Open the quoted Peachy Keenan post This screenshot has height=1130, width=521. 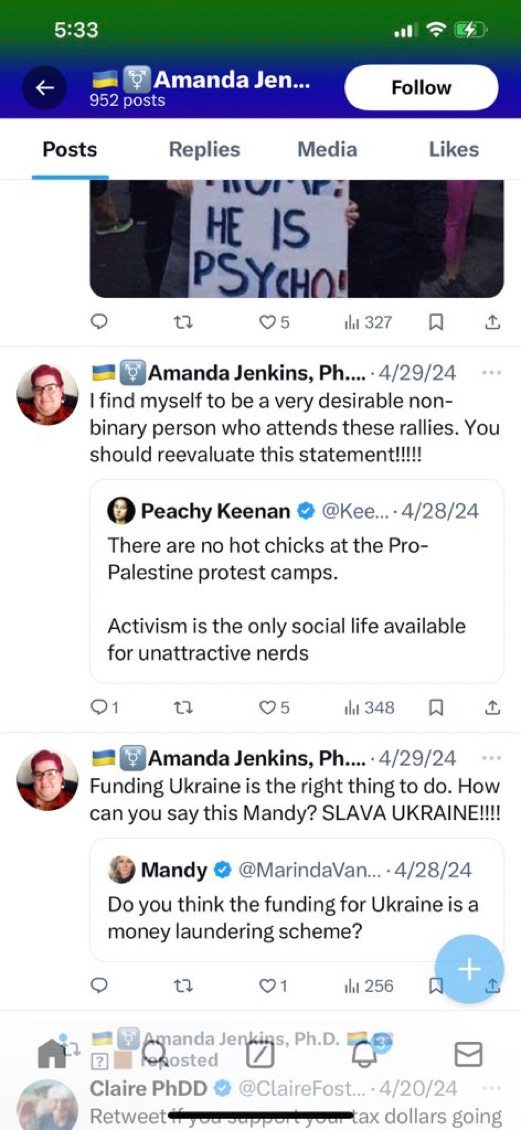click(x=296, y=582)
